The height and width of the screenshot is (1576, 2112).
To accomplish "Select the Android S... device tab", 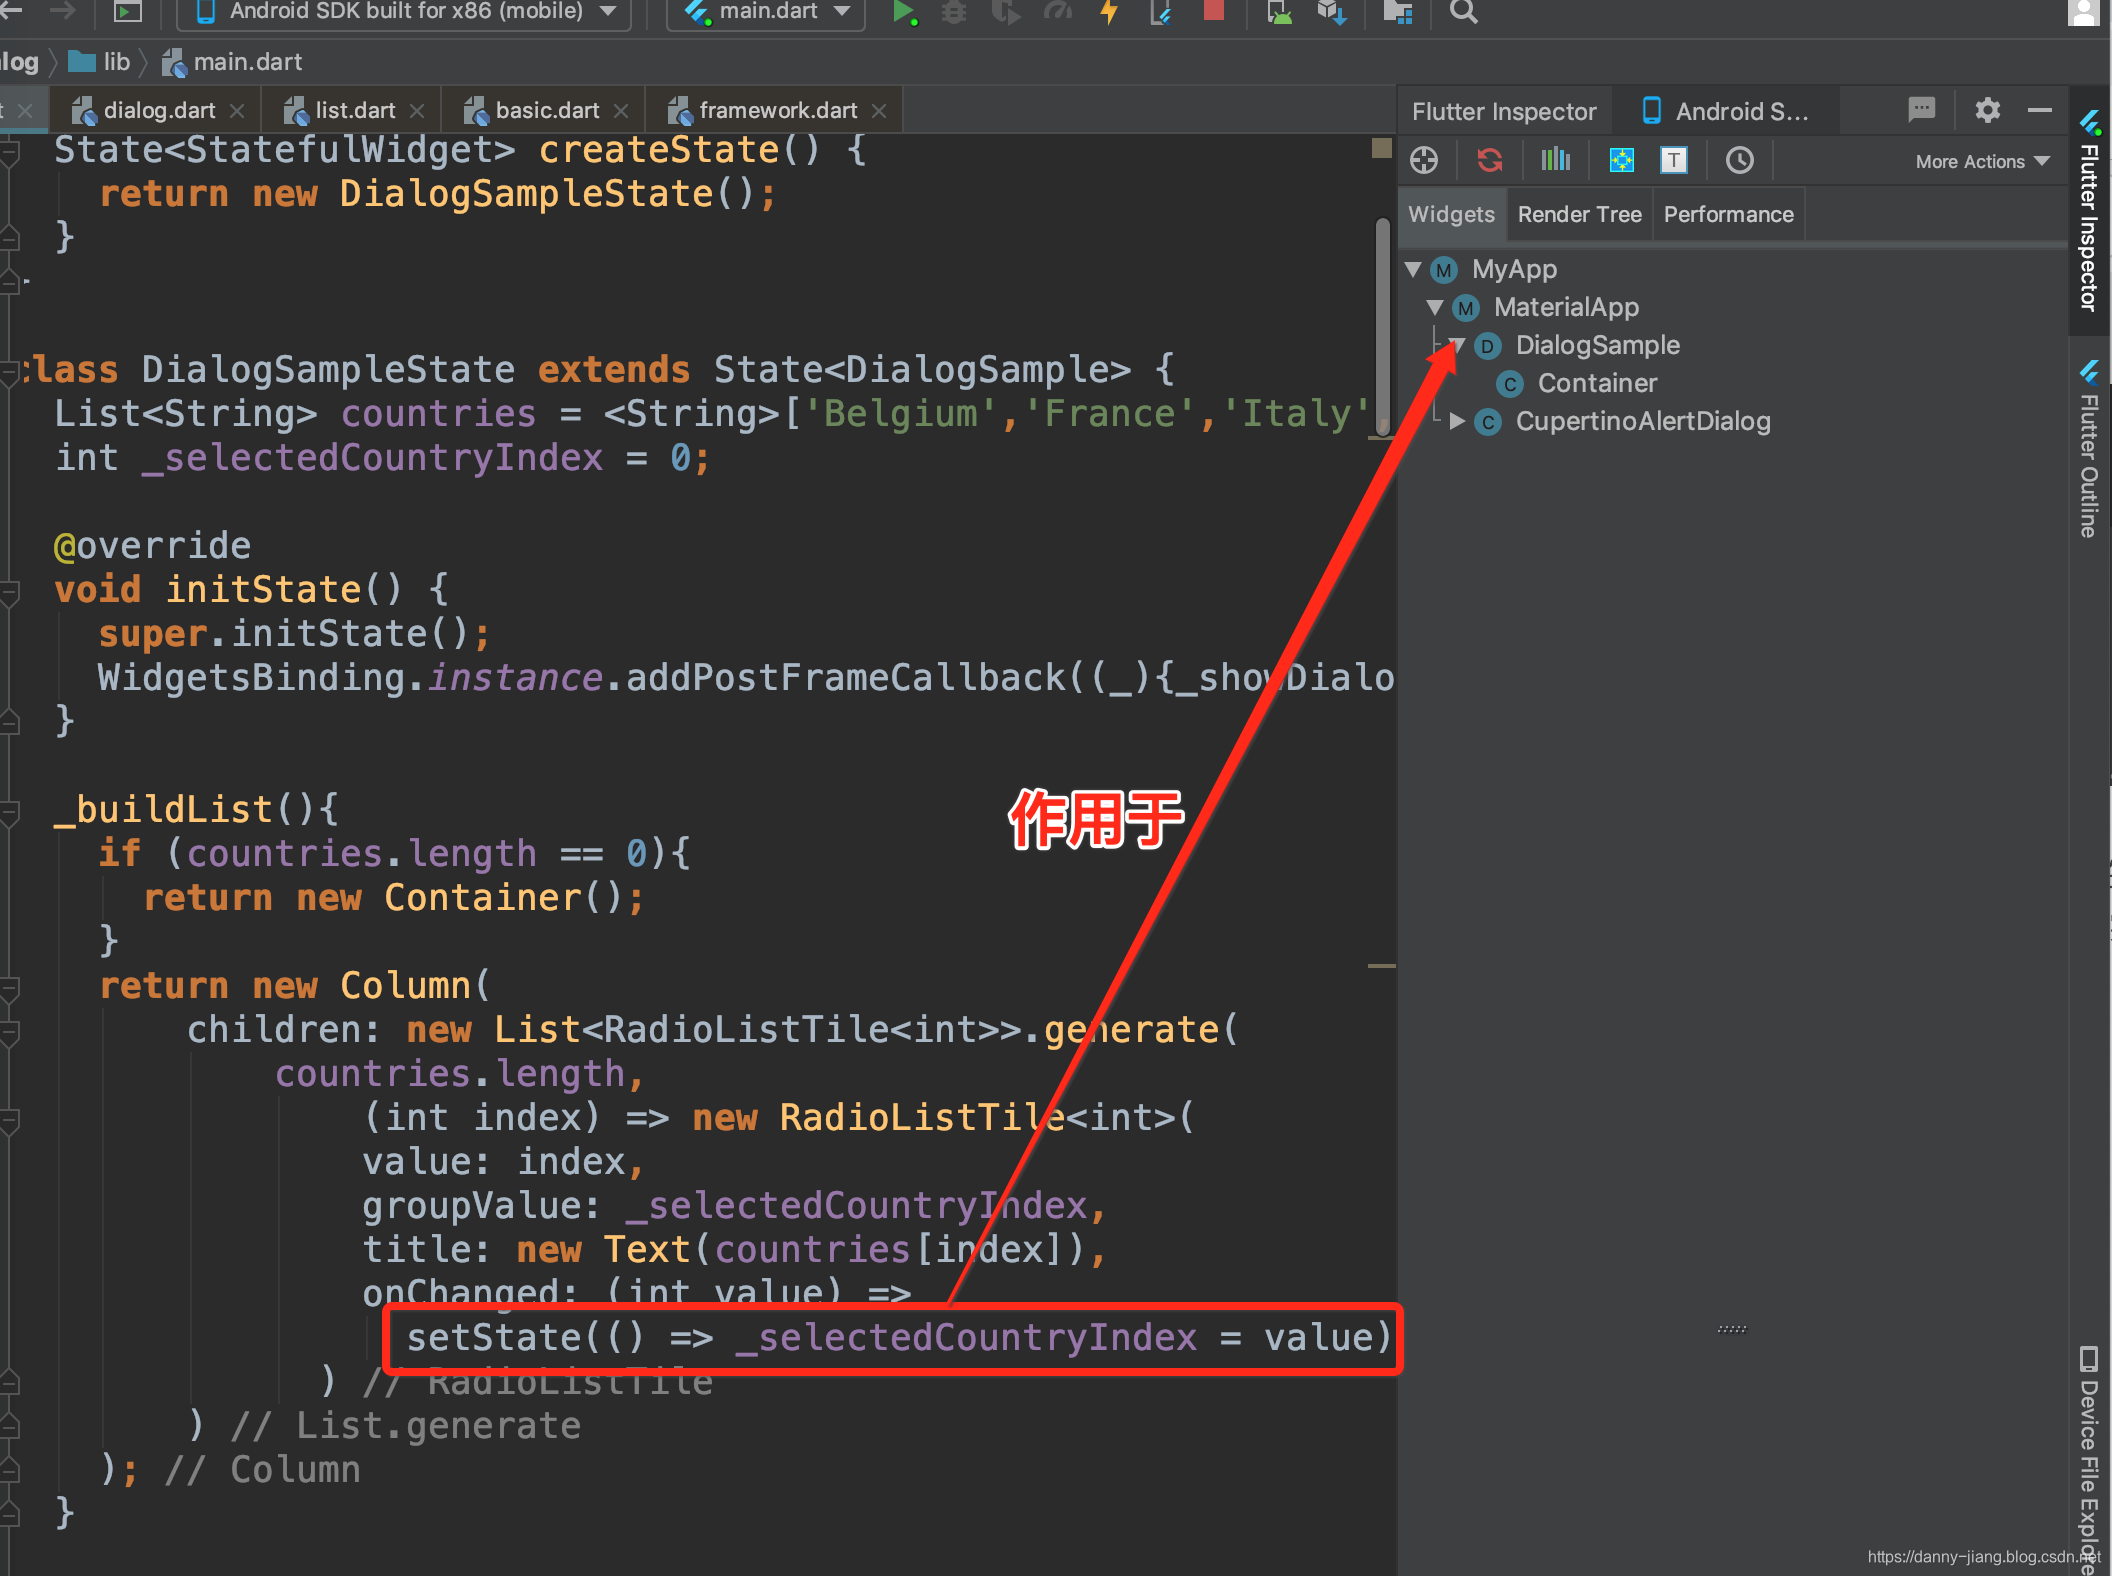I will point(1726,111).
